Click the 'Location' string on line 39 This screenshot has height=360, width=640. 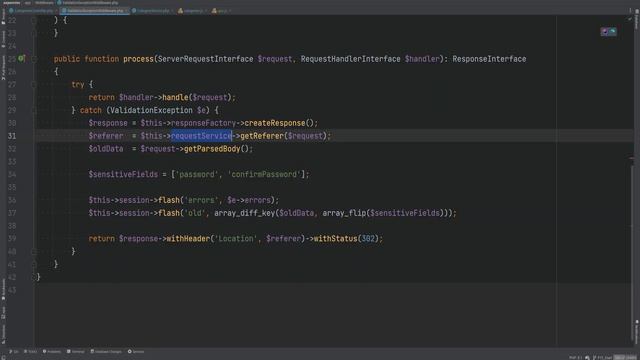[x=236, y=239]
